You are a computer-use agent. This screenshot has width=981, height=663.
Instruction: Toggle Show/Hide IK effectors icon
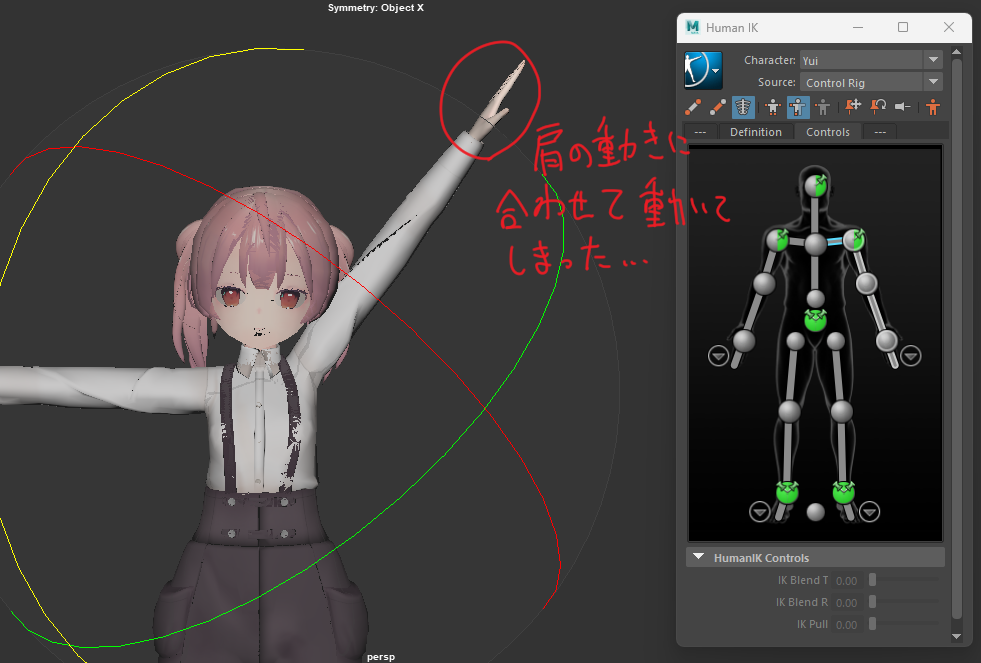(x=693, y=107)
